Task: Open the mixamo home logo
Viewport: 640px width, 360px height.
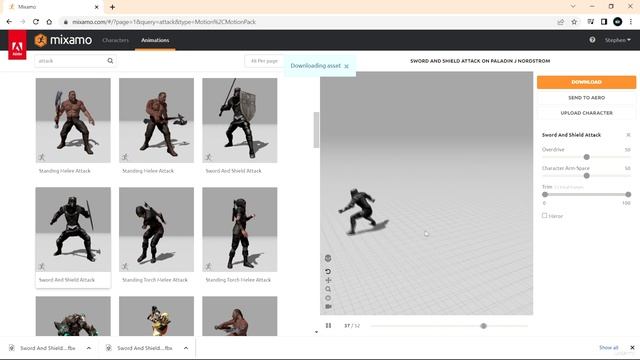Action: (x=63, y=40)
